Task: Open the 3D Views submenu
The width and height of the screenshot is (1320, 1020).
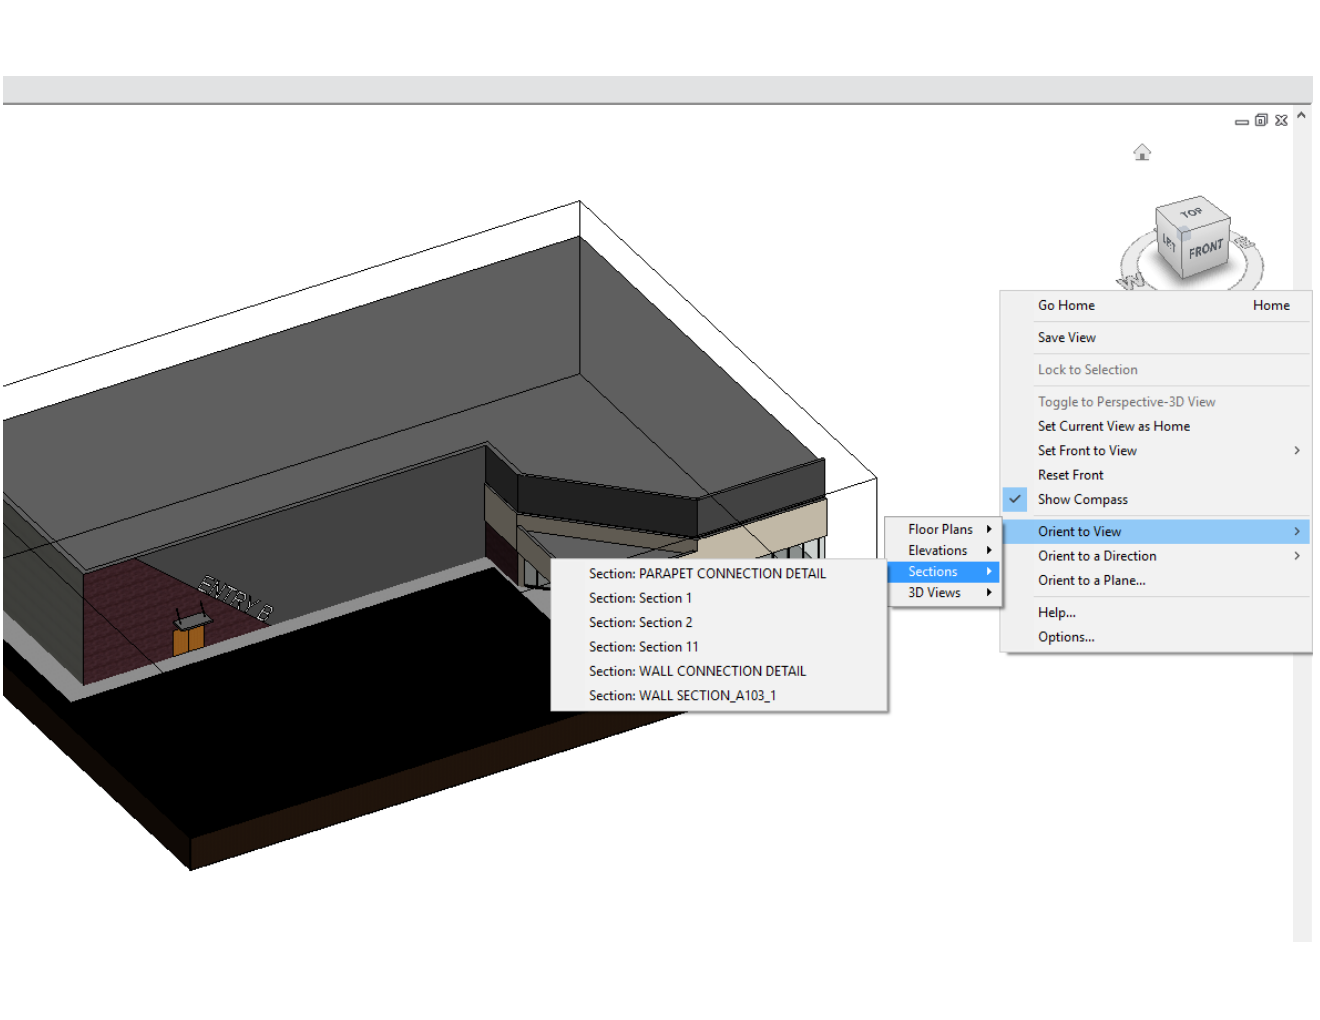Action: tap(943, 592)
